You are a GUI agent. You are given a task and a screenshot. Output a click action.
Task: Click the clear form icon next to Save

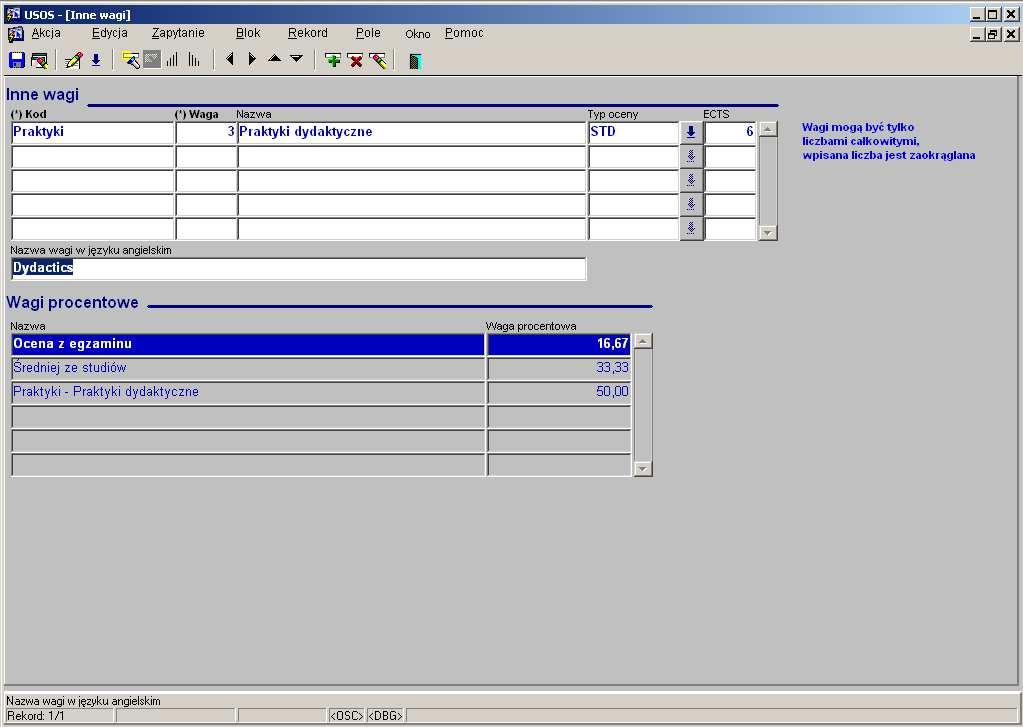coord(39,61)
